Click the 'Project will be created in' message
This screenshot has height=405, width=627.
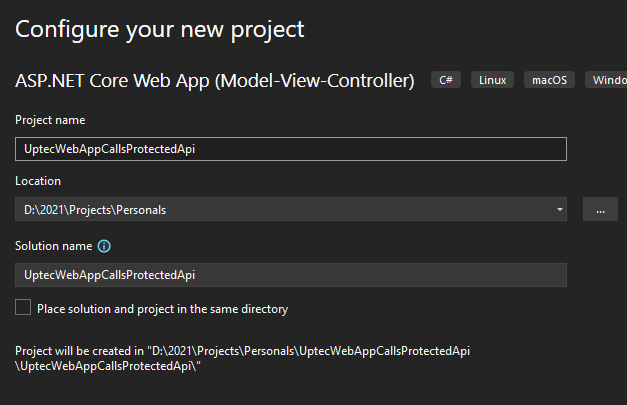pos(242,351)
